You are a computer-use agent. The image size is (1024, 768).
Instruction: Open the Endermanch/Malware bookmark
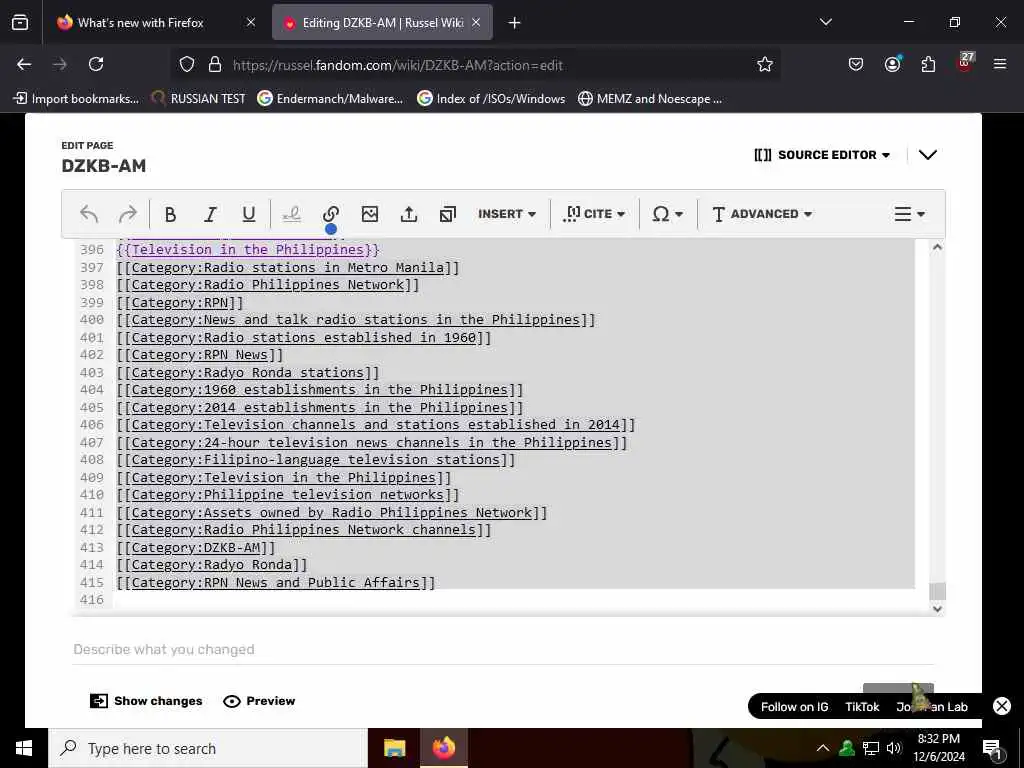point(330,99)
